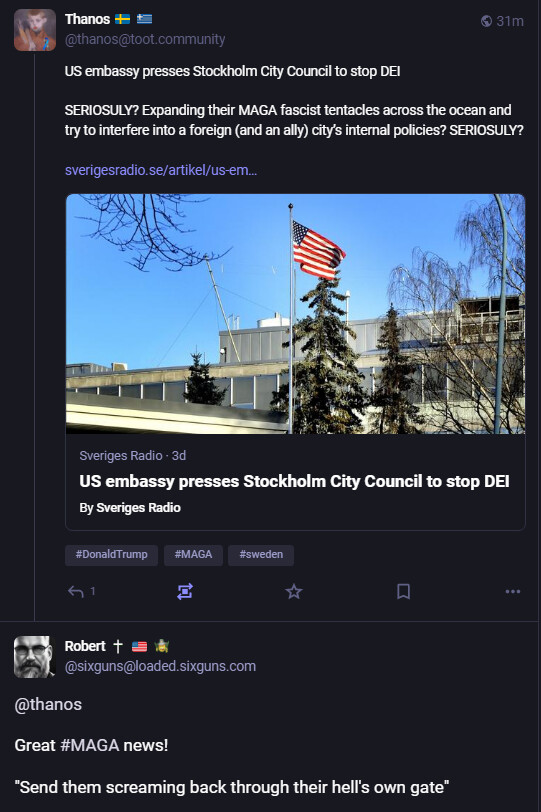The width and height of the screenshot is (541, 812).
Task: Click the @thanos mention in Robert's reply
Action: pos(48,704)
